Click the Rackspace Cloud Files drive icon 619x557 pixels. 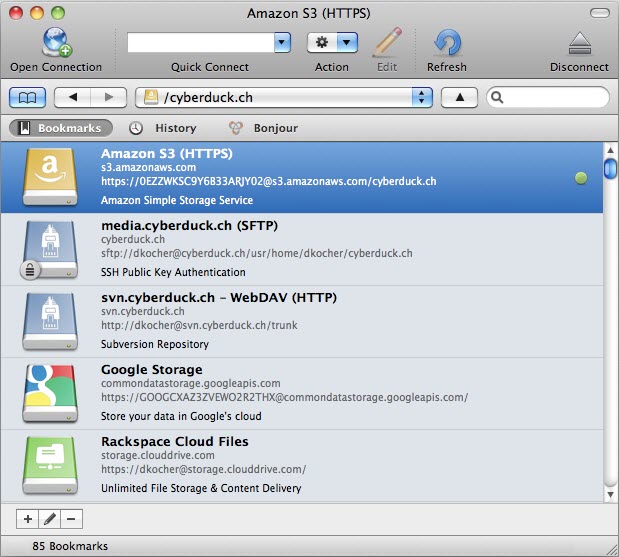[50, 465]
